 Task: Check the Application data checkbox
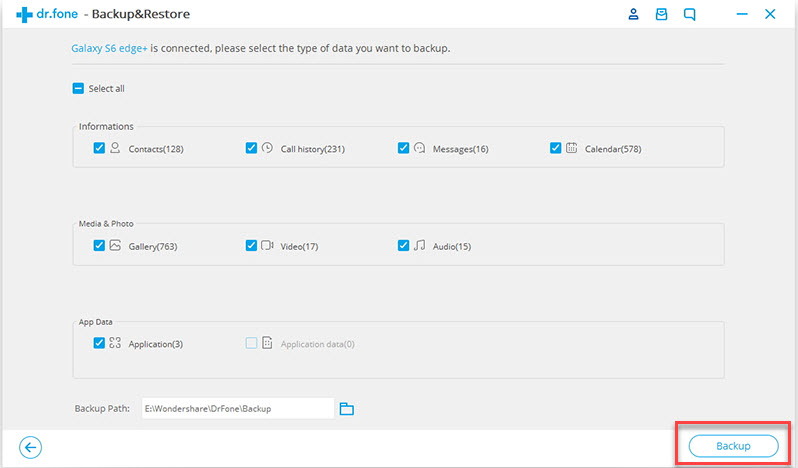pyautogui.click(x=251, y=343)
